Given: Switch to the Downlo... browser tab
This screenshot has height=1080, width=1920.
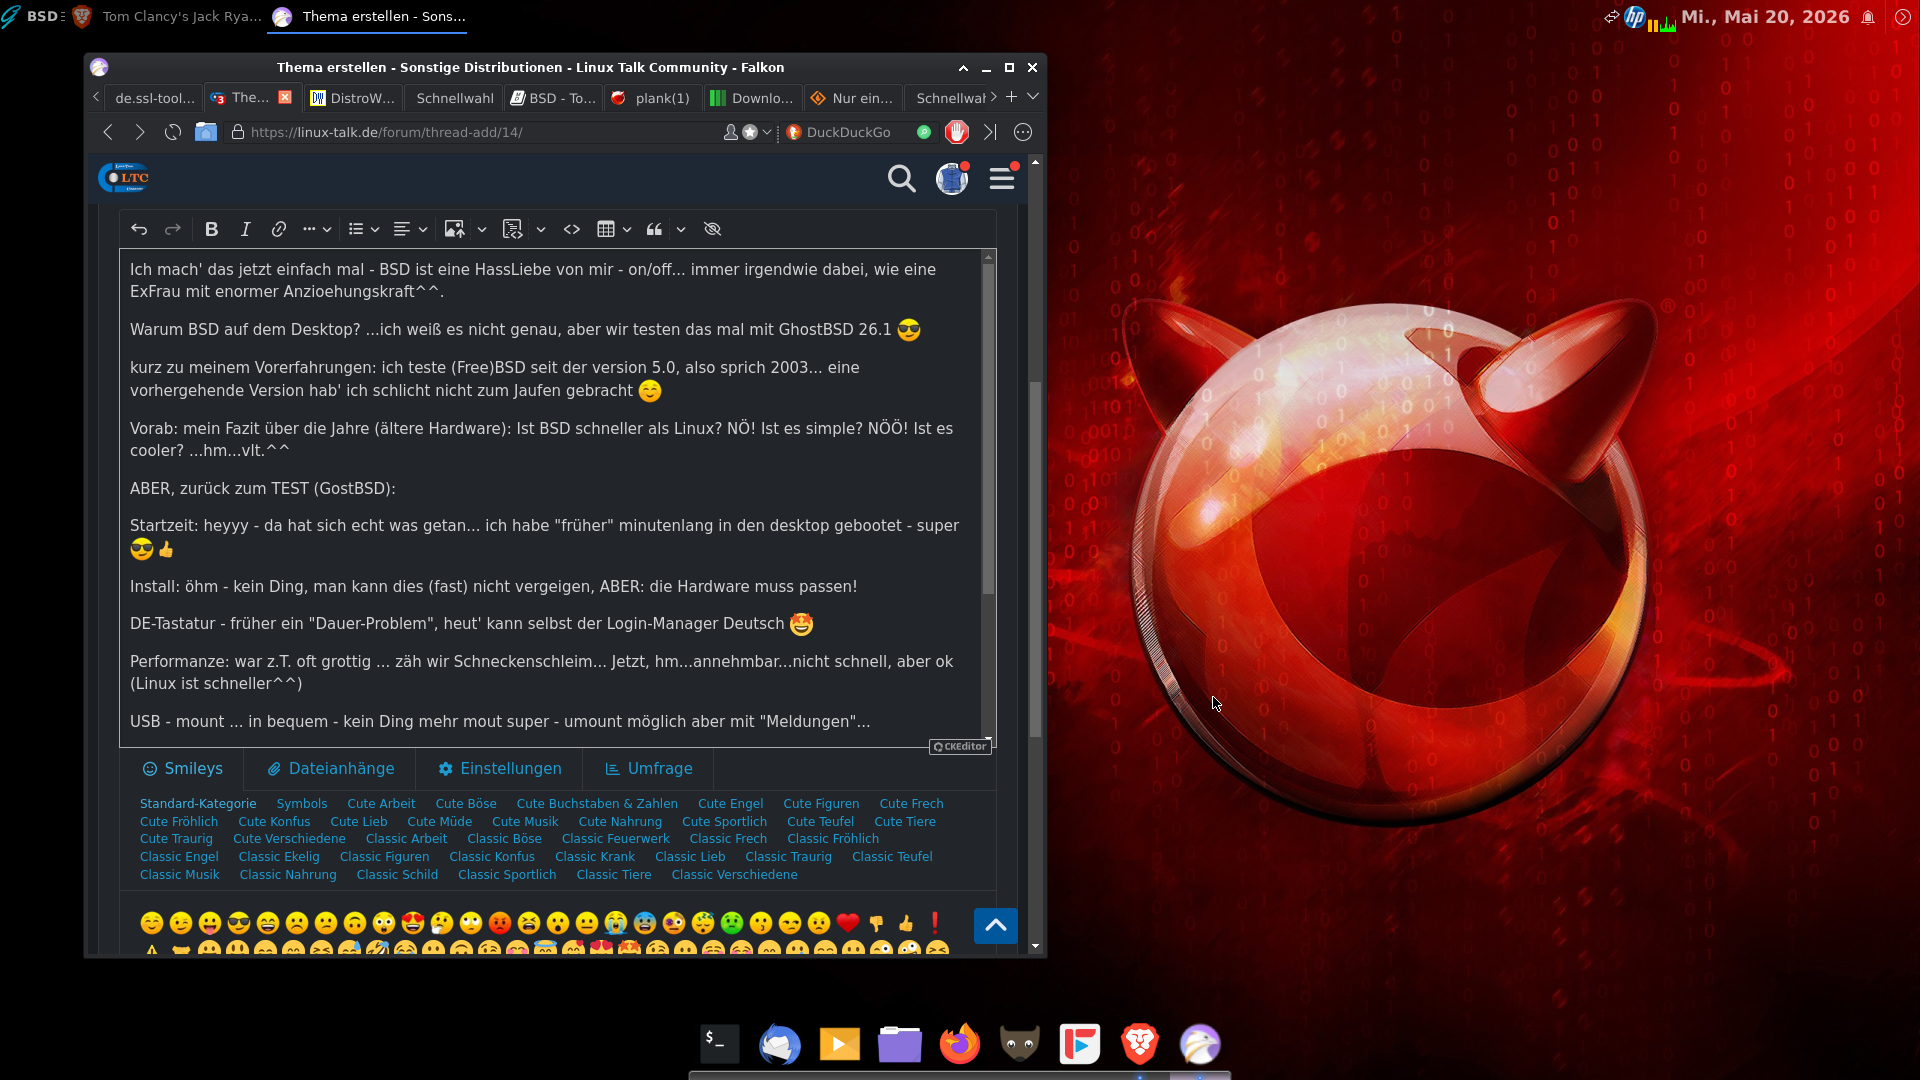Looking at the screenshot, I should 753,98.
